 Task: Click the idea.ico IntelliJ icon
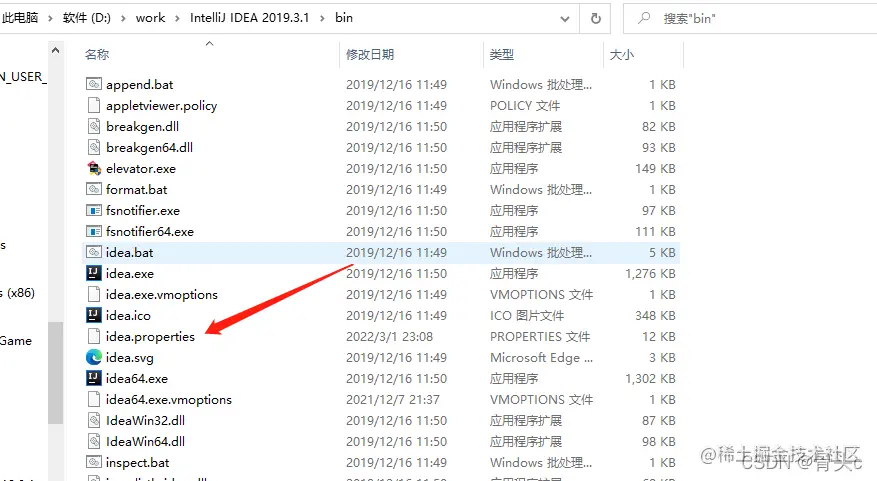coord(94,315)
